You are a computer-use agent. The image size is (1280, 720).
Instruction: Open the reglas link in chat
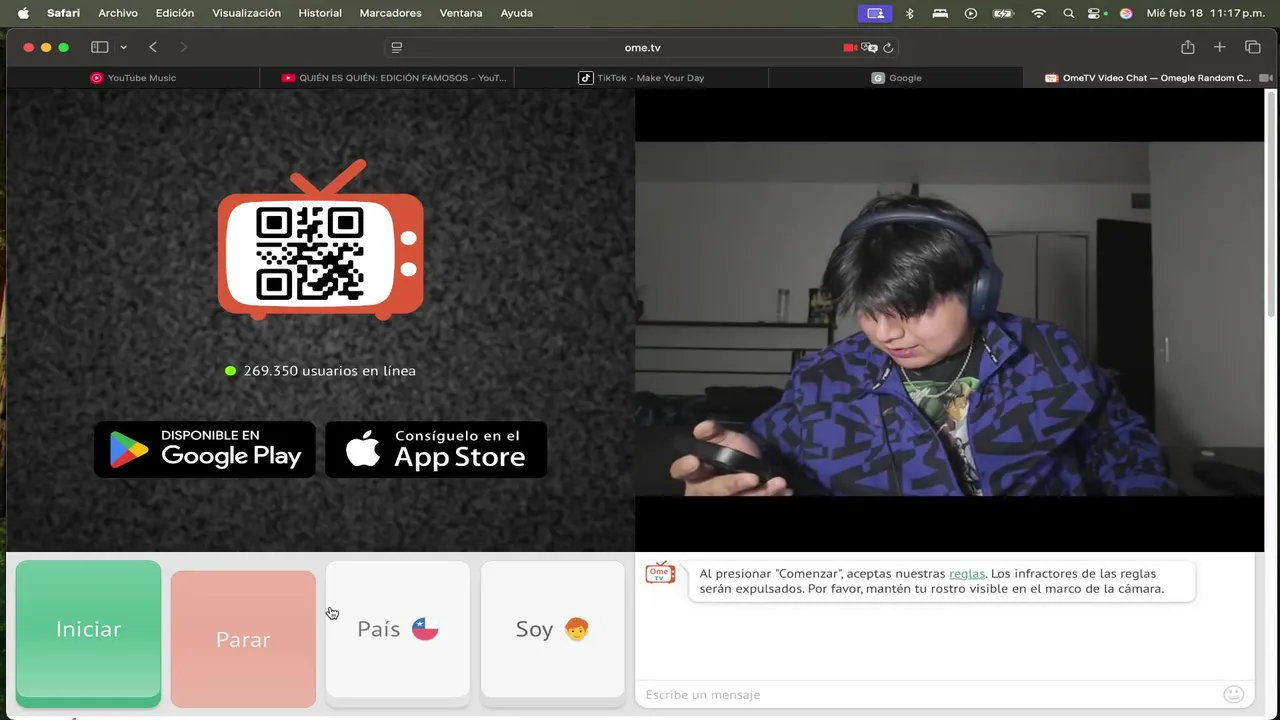[967, 573]
